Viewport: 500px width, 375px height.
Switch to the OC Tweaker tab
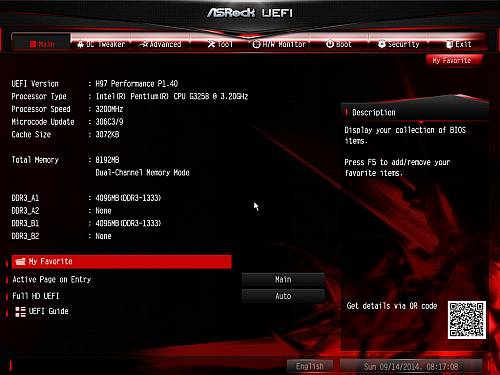tap(101, 44)
